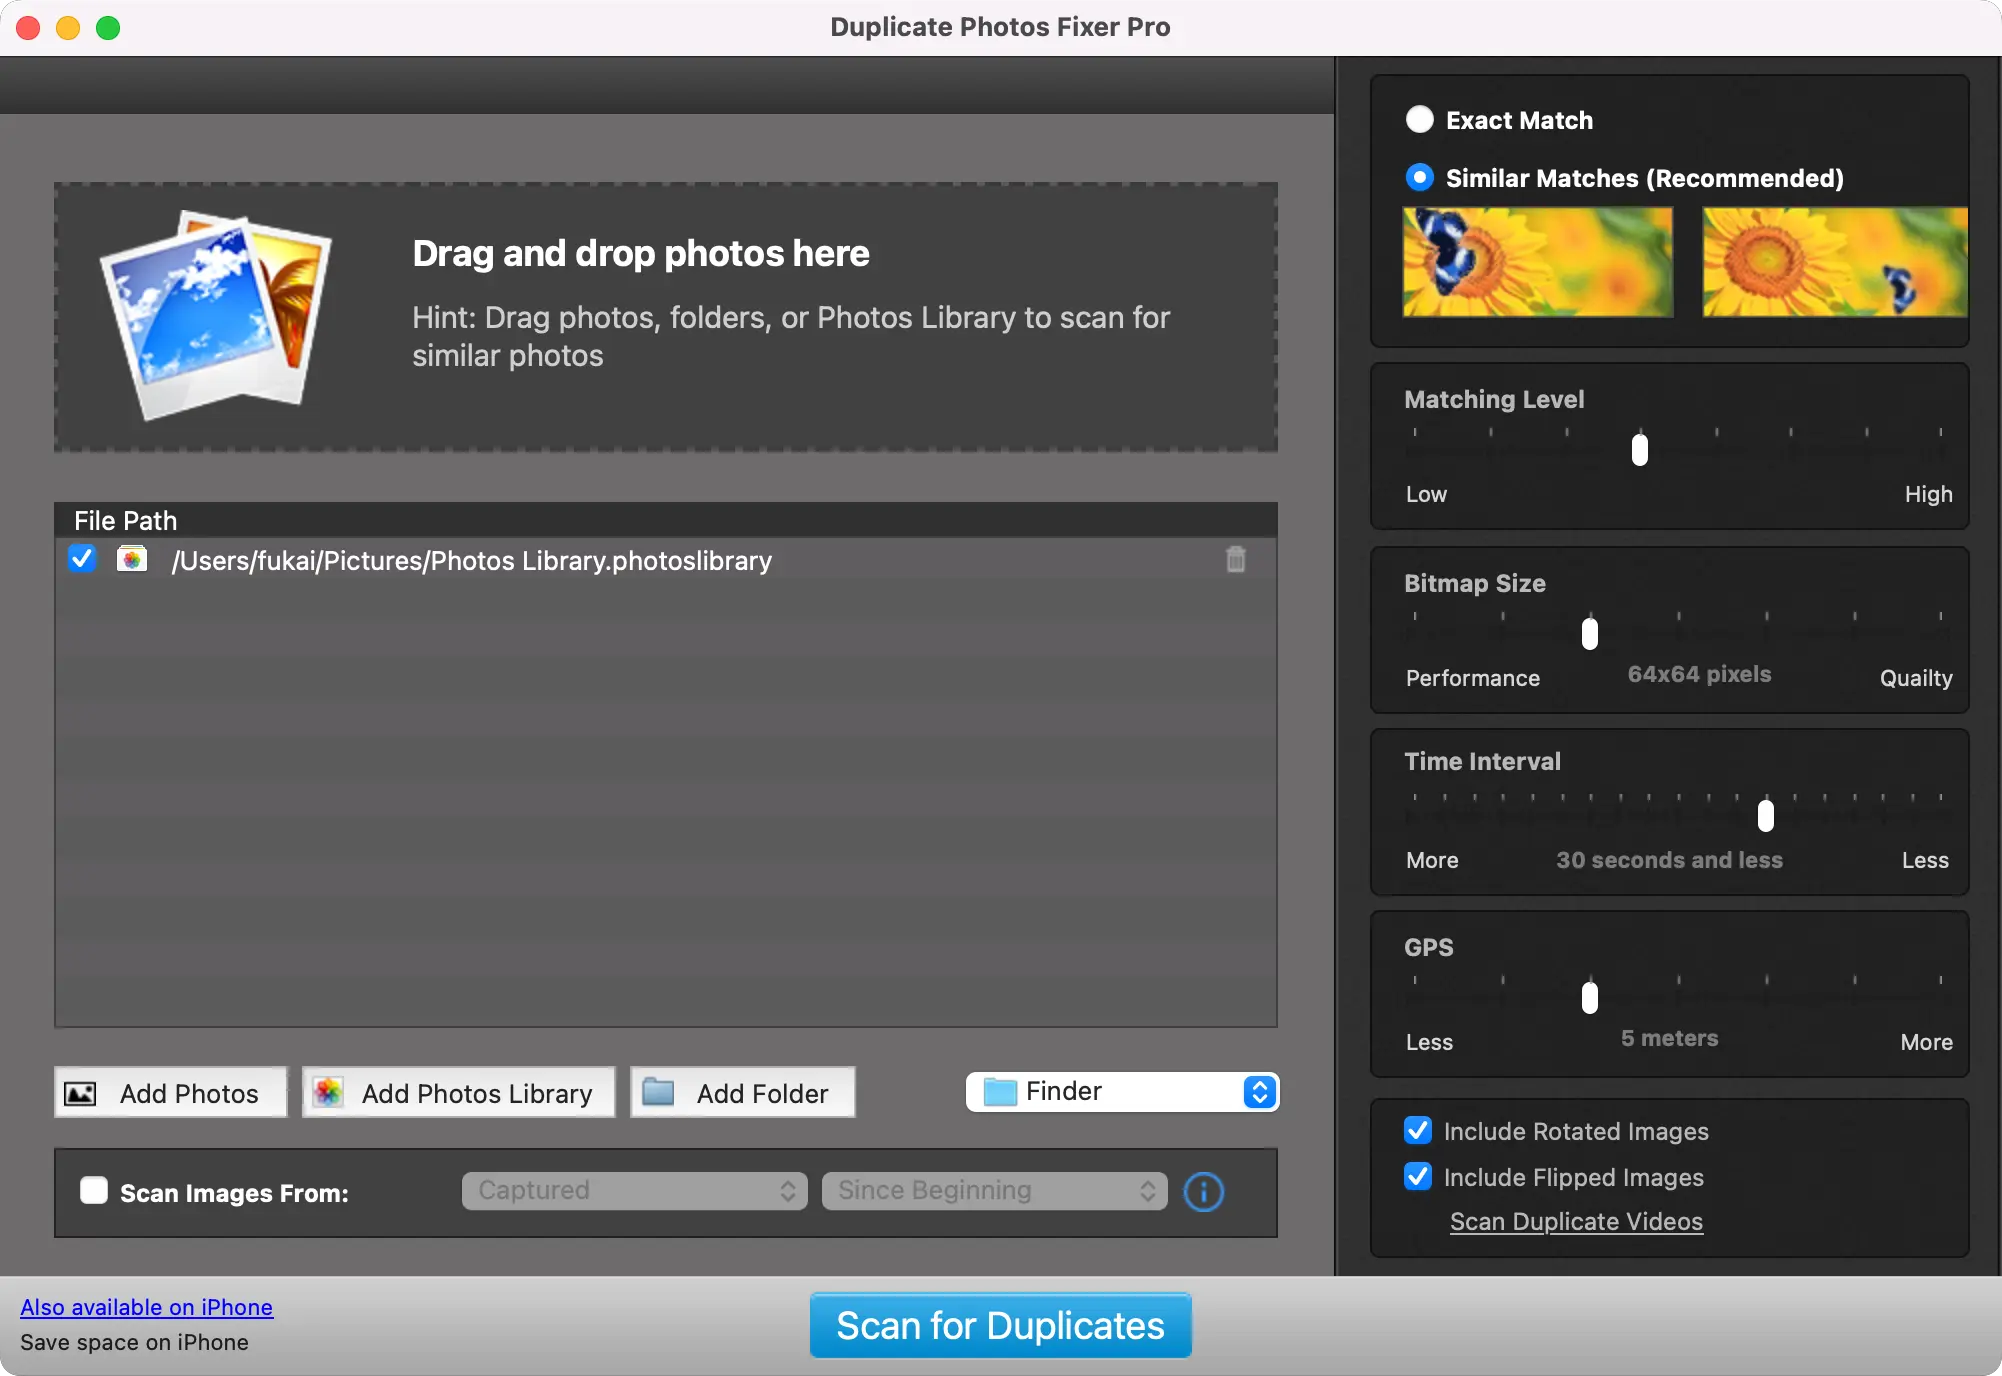The width and height of the screenshot is (2002, 1376).
Task: Click the Time Interval slider handle
Action: [1766, 815]
